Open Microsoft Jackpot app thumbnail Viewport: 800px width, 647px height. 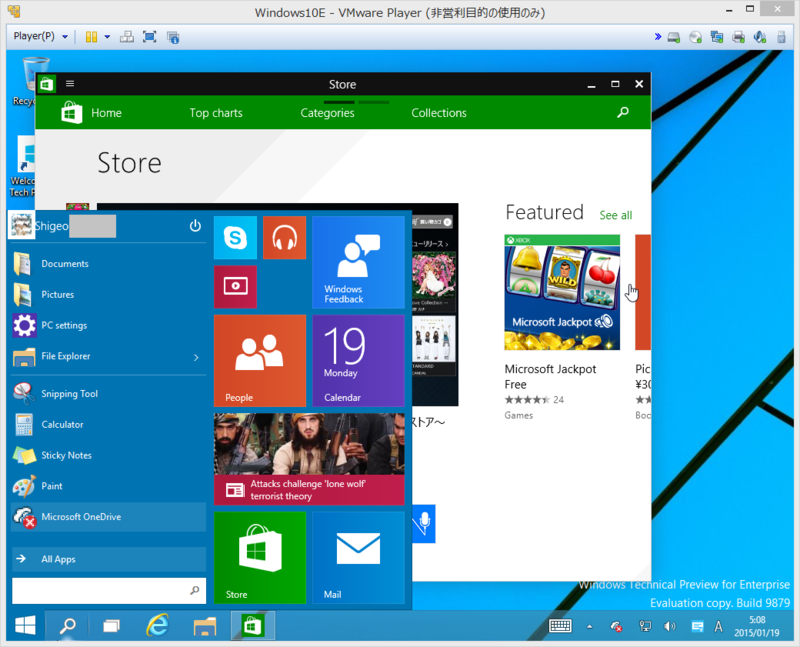(562, 292)
